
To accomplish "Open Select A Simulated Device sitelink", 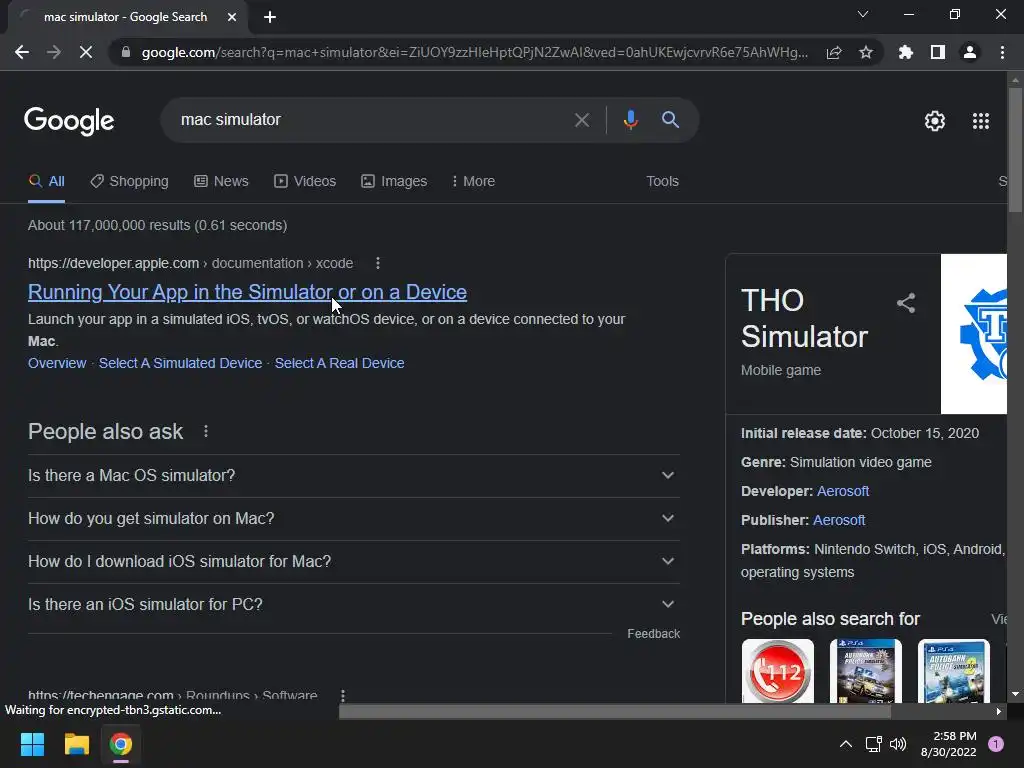I will [x=180, y=363].
